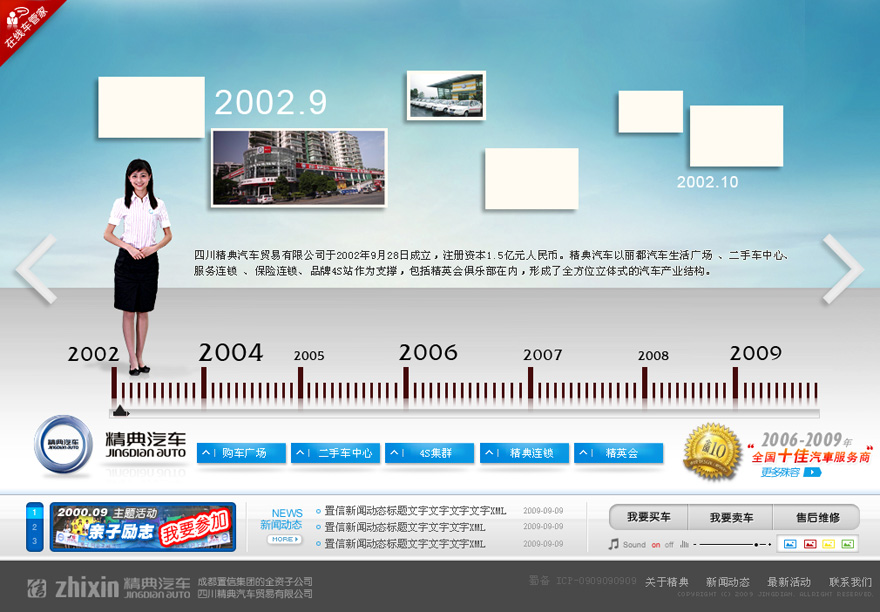Expand the 精典连锁 menu
The image size is (880, 612).
524,453
